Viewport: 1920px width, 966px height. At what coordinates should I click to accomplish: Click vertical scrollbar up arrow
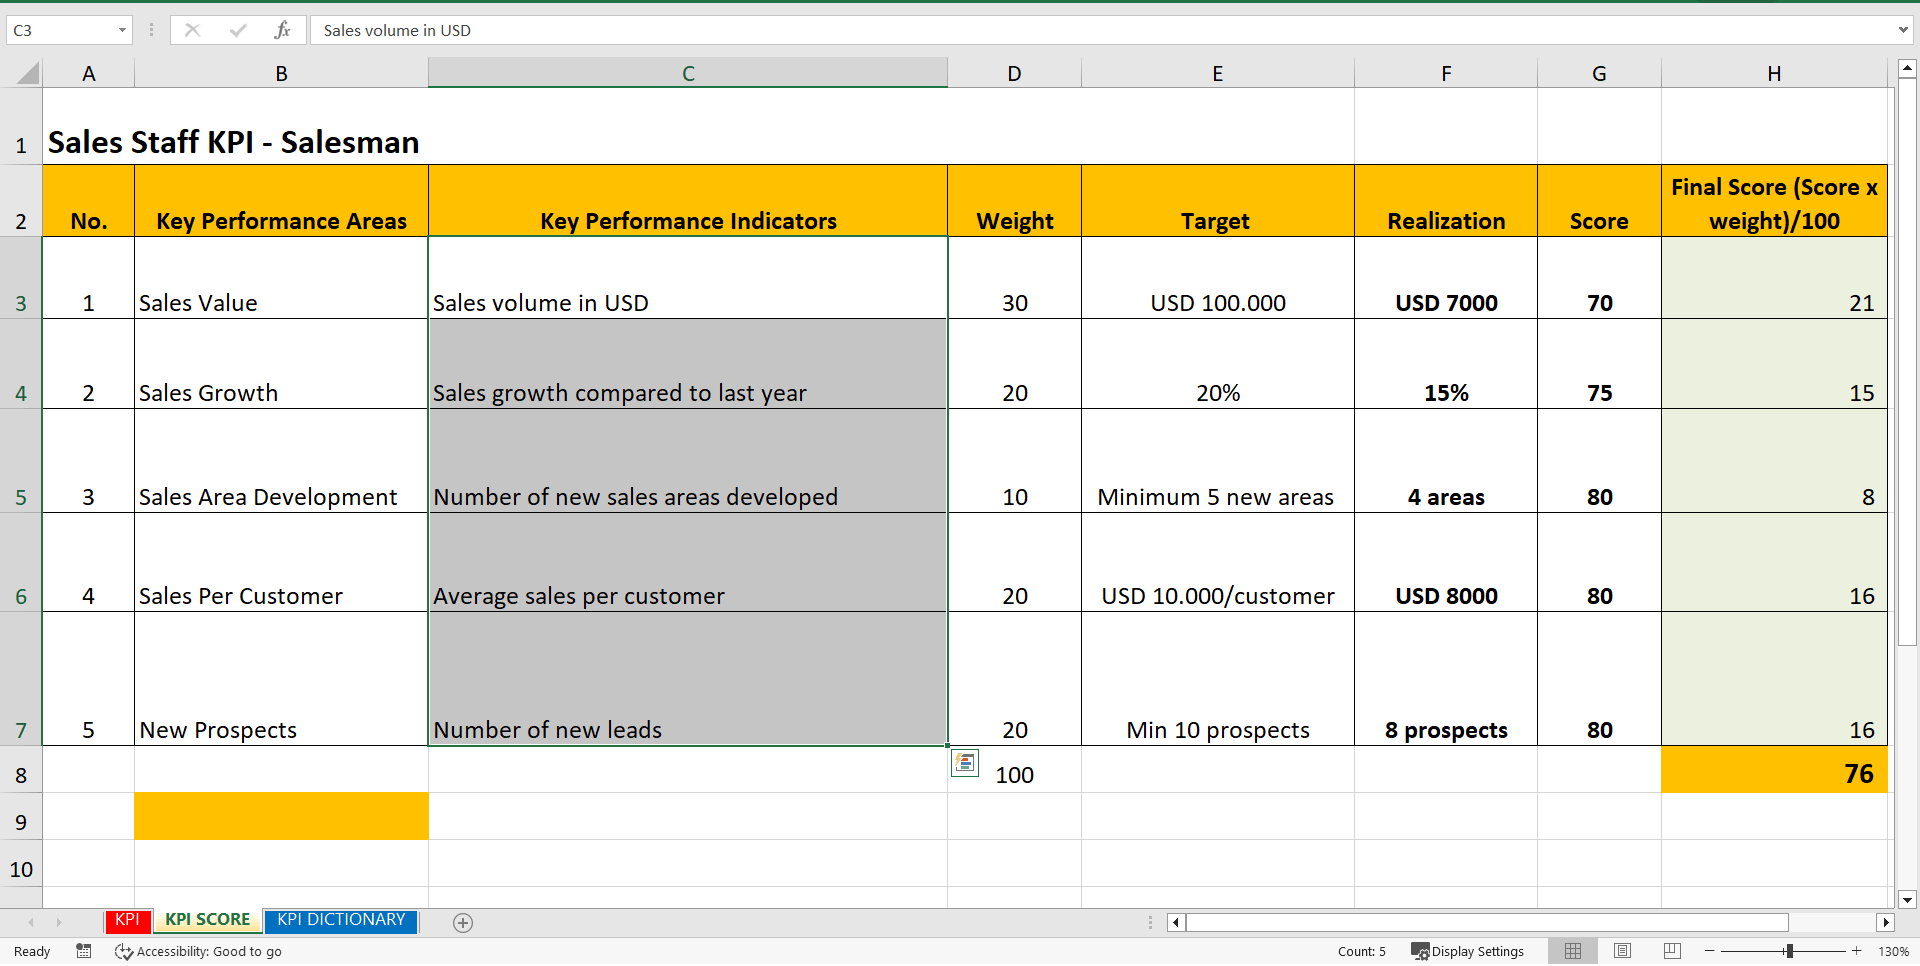[x=1907, y=69]
